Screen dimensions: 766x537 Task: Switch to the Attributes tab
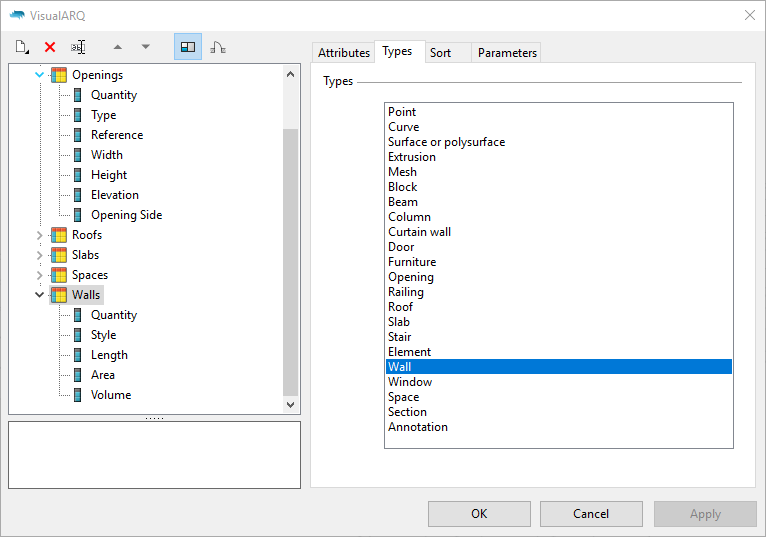click(344, 53)
